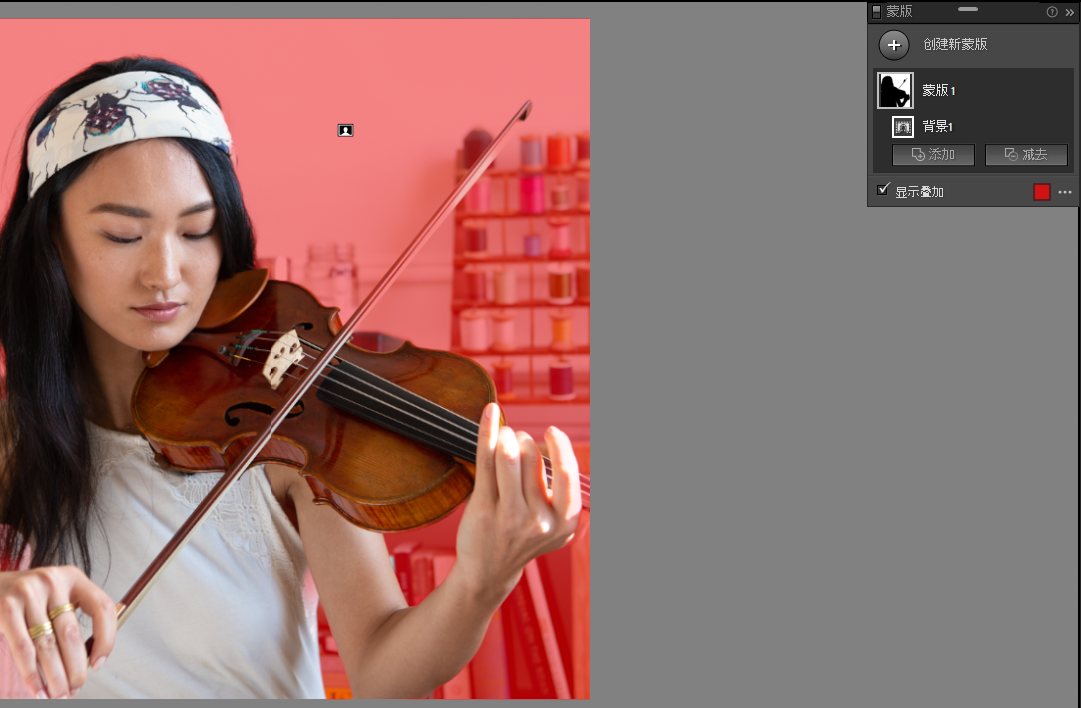Click the 蒙版 panel title text
The image size is (1081, 708).
(x=899, y=12)
